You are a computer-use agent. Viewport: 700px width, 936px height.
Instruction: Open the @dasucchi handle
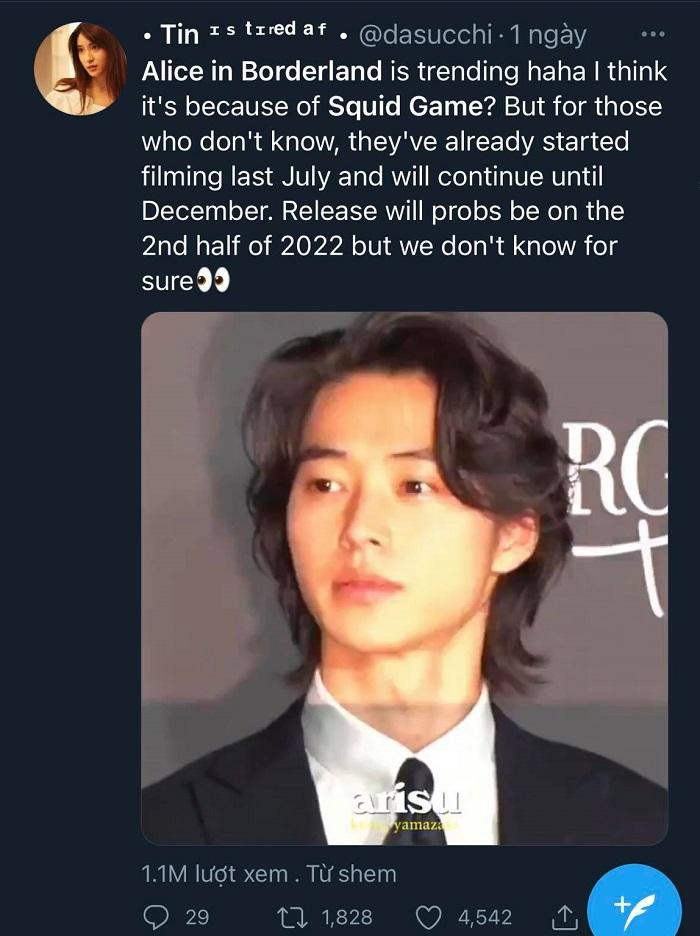[424, 35]
